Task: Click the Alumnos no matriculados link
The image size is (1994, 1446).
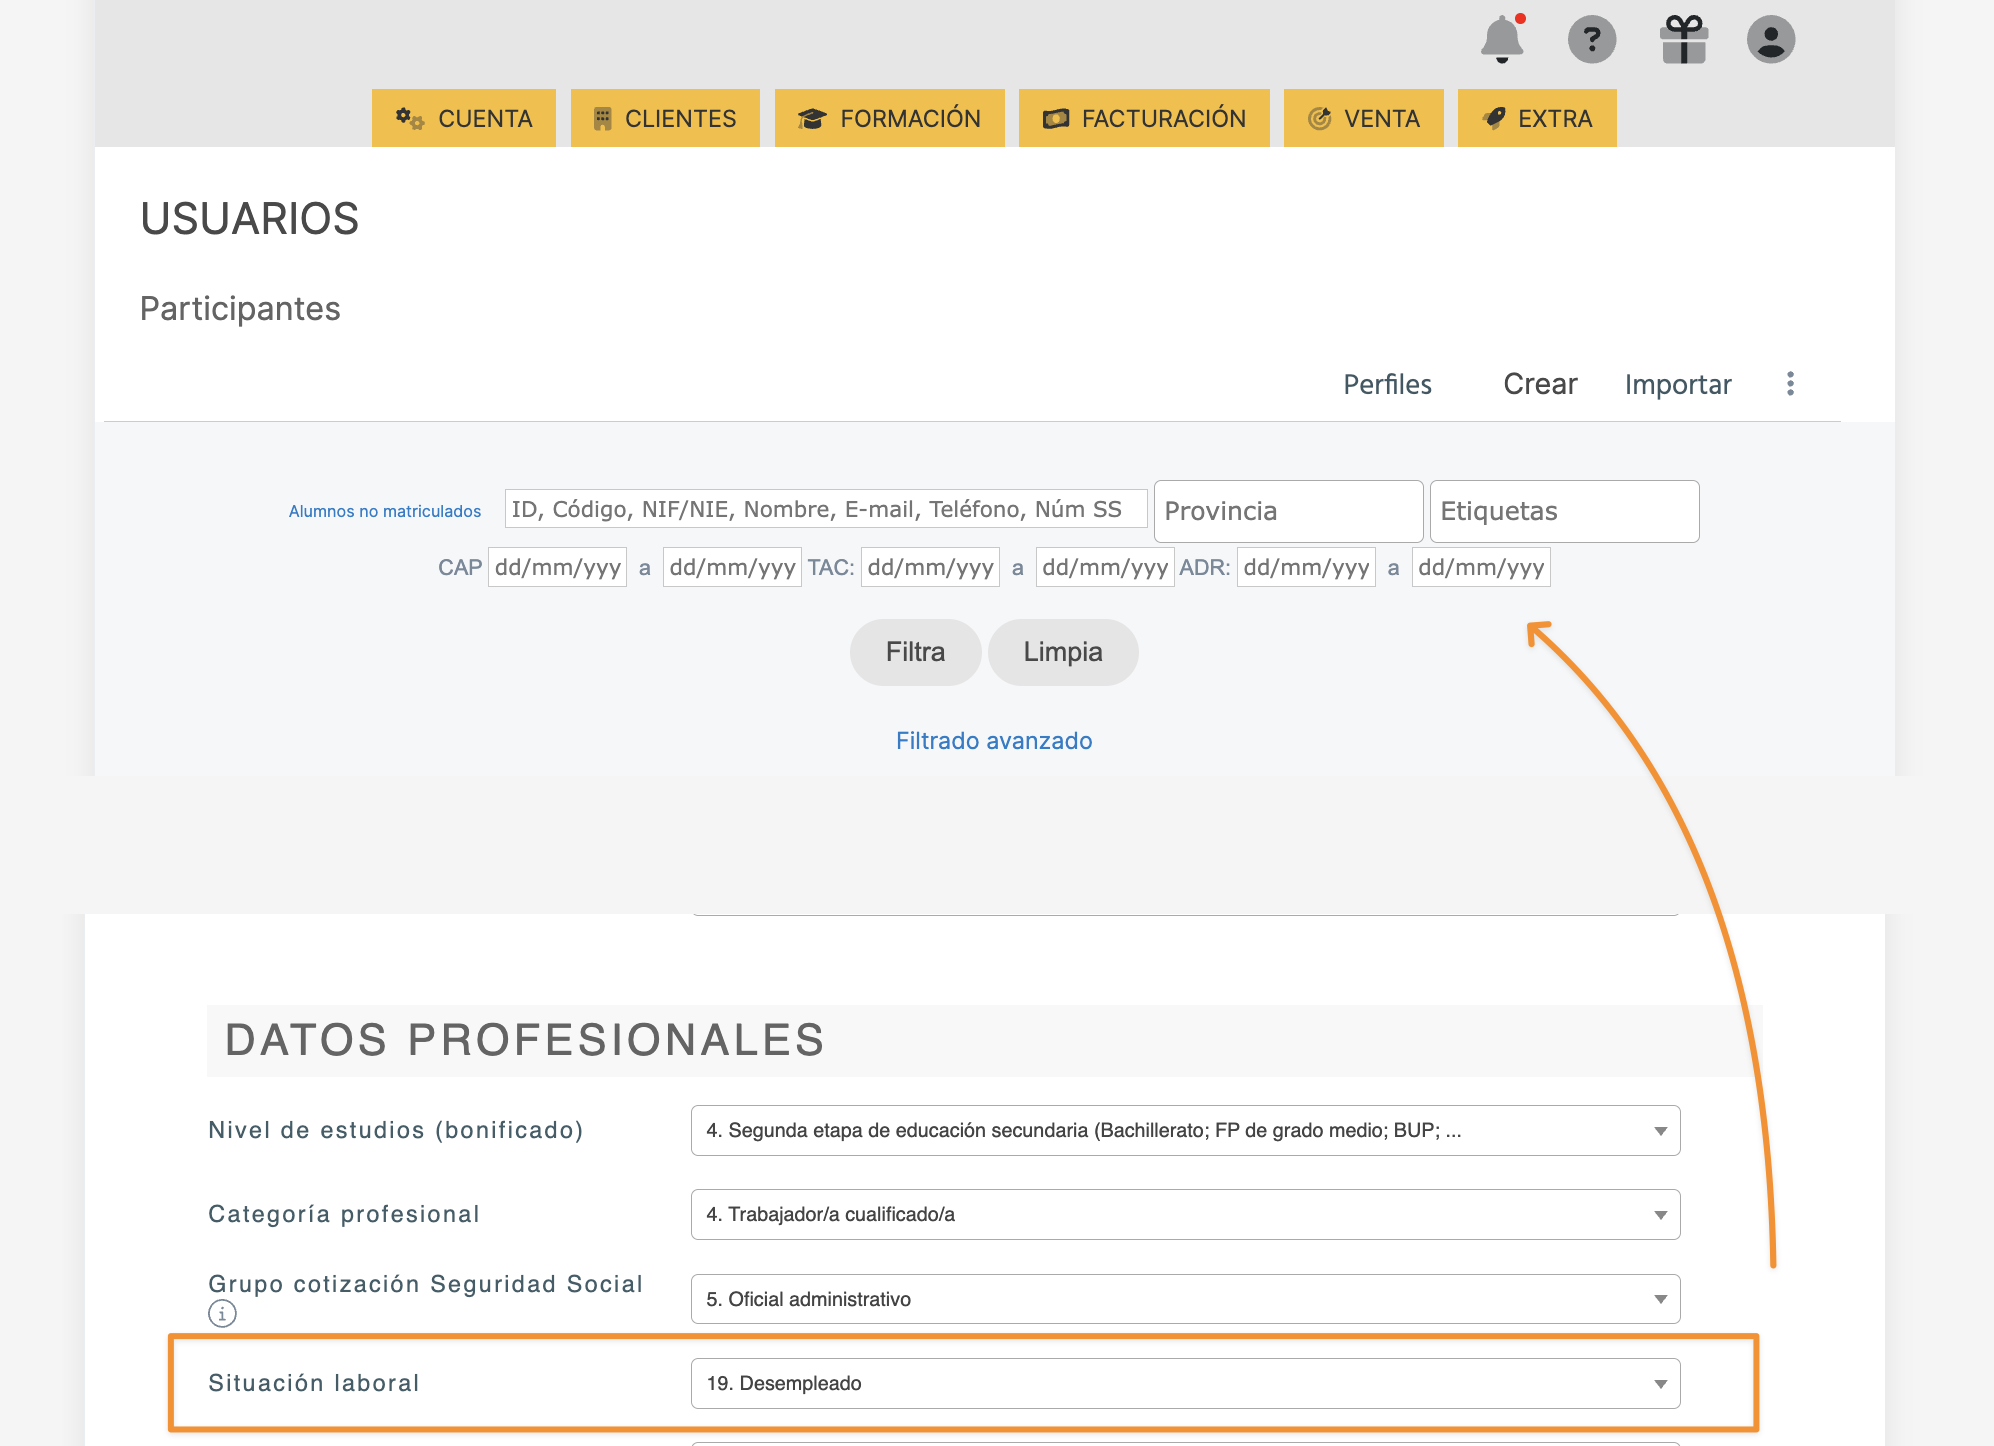Action: click(x=384, y=511)
